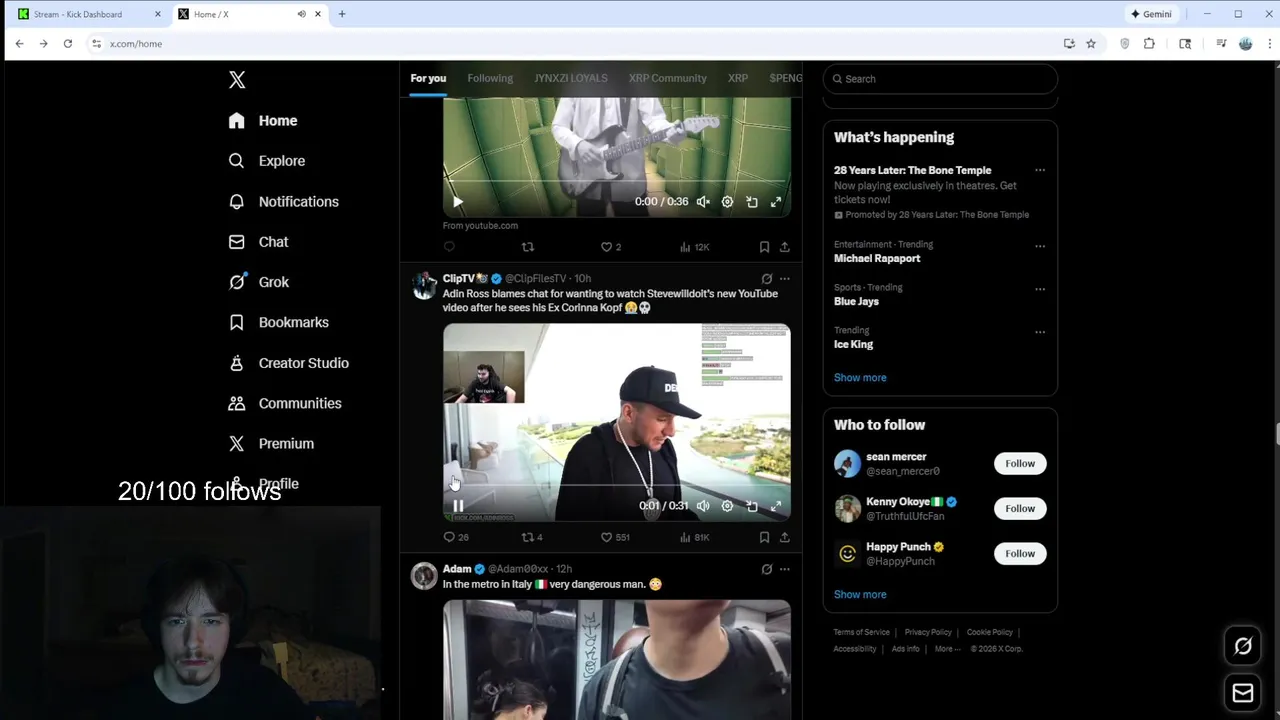This screenshot has height=720, width=1280.
Task: Open guitar video settings gear
Action: tap(727, 202)
